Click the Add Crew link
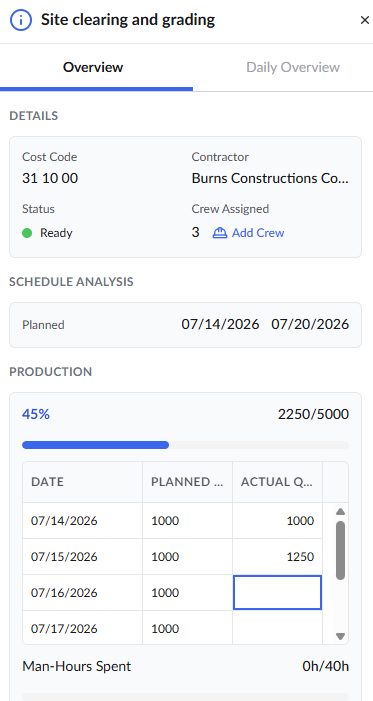Image resolution: width=373 pixels, height=701 pixels. click(x=258, y=233)
